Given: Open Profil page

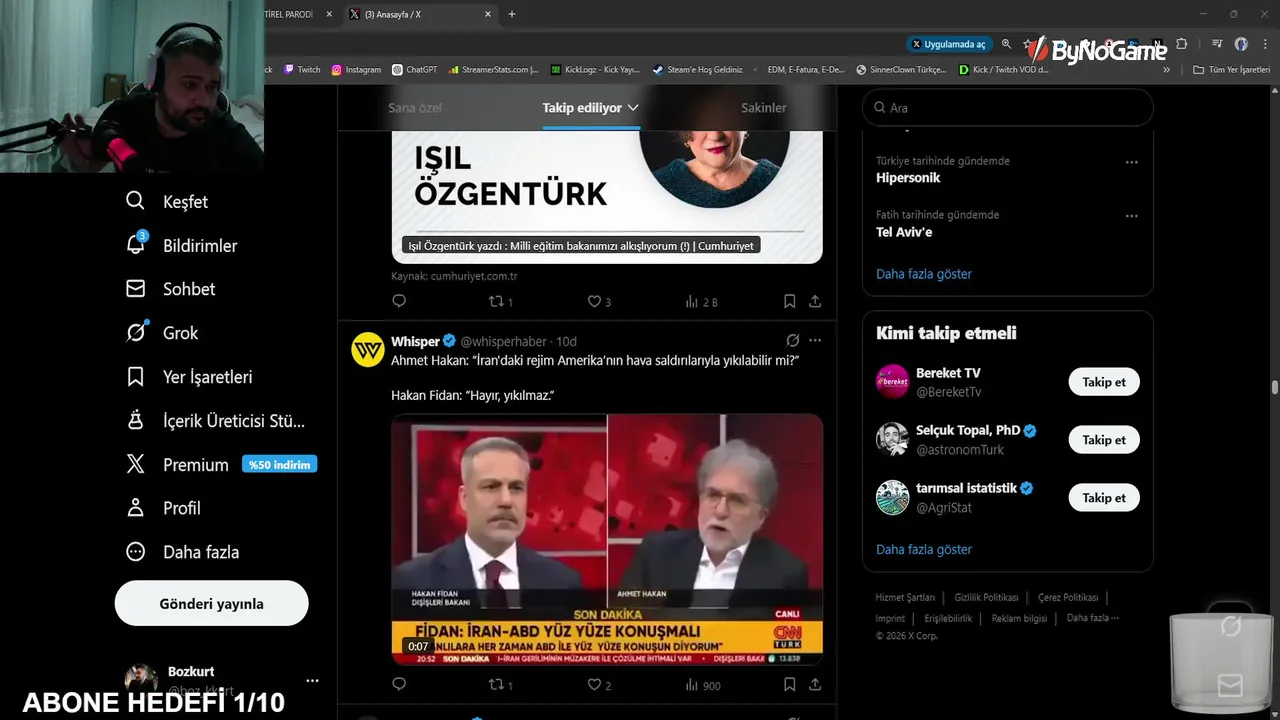Looking at the screenshot, I should click(x=162, y=508).
